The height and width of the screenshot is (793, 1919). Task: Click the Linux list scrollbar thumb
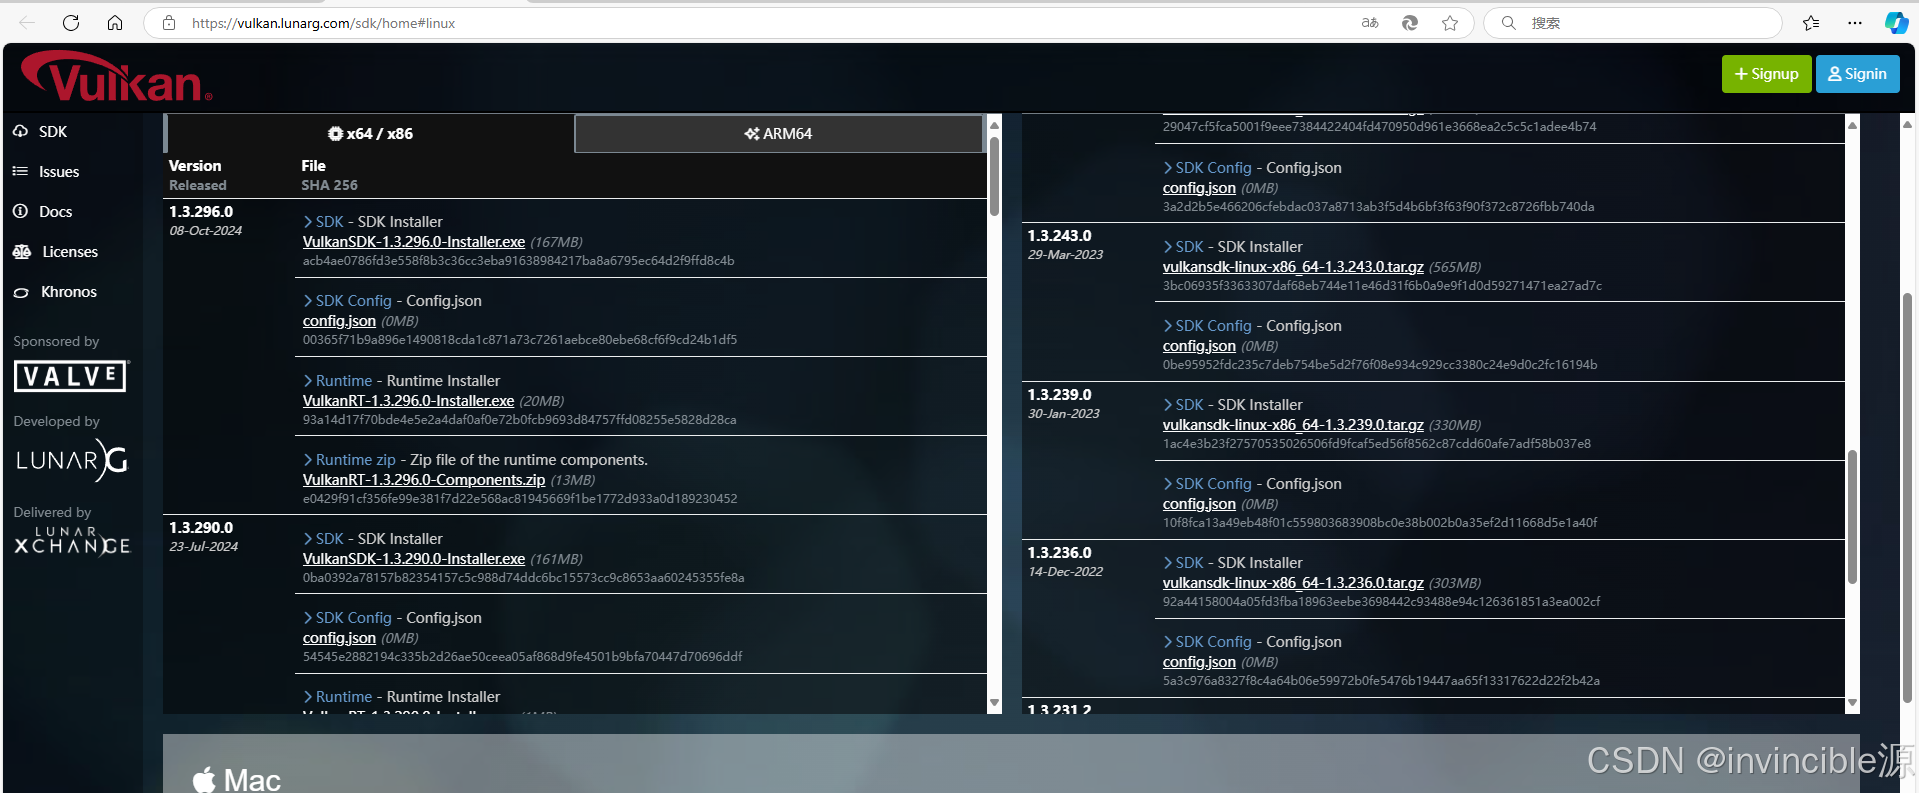(1852, 517)
